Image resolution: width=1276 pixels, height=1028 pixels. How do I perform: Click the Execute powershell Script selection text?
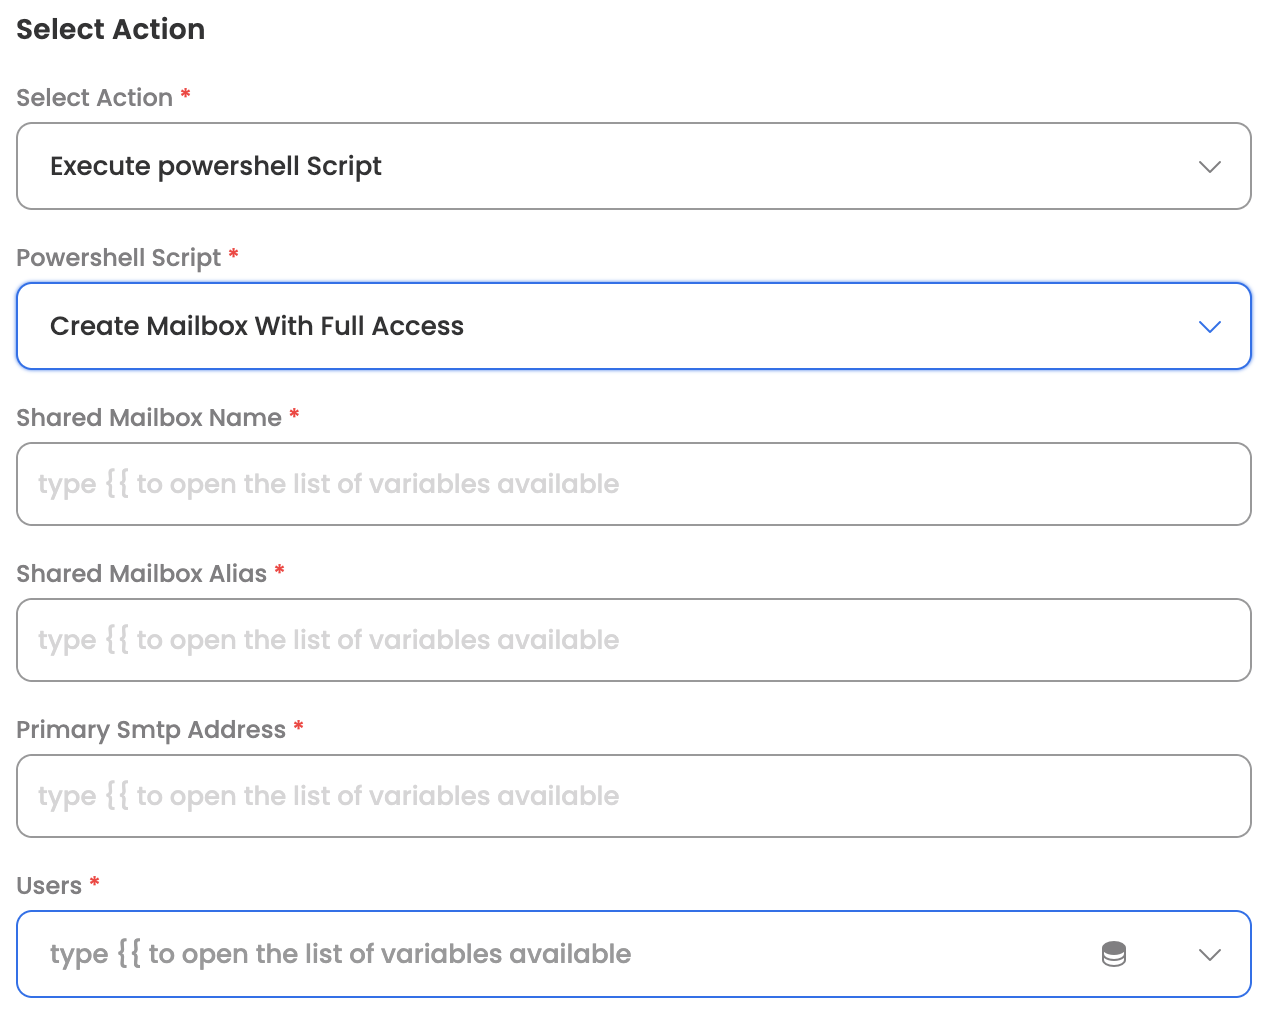coord(216,166)
